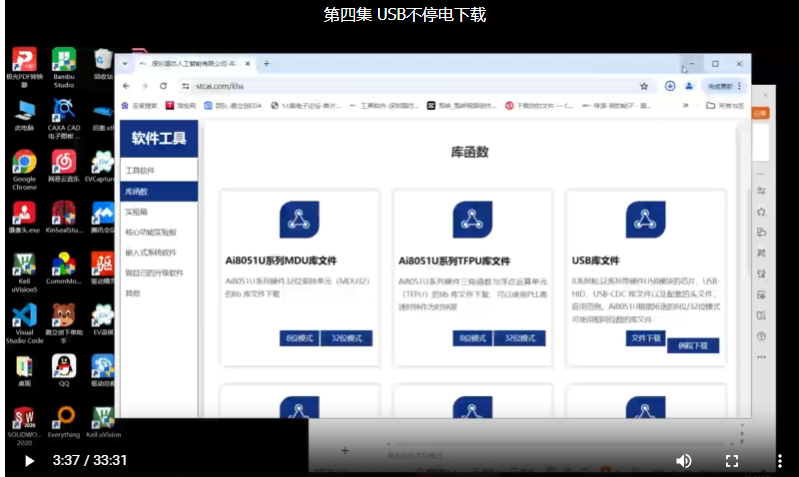Open 网易云音乐 desktop shortcut
Image resolution: width=799 pixels, height=477 pixels.
[64, 166]
